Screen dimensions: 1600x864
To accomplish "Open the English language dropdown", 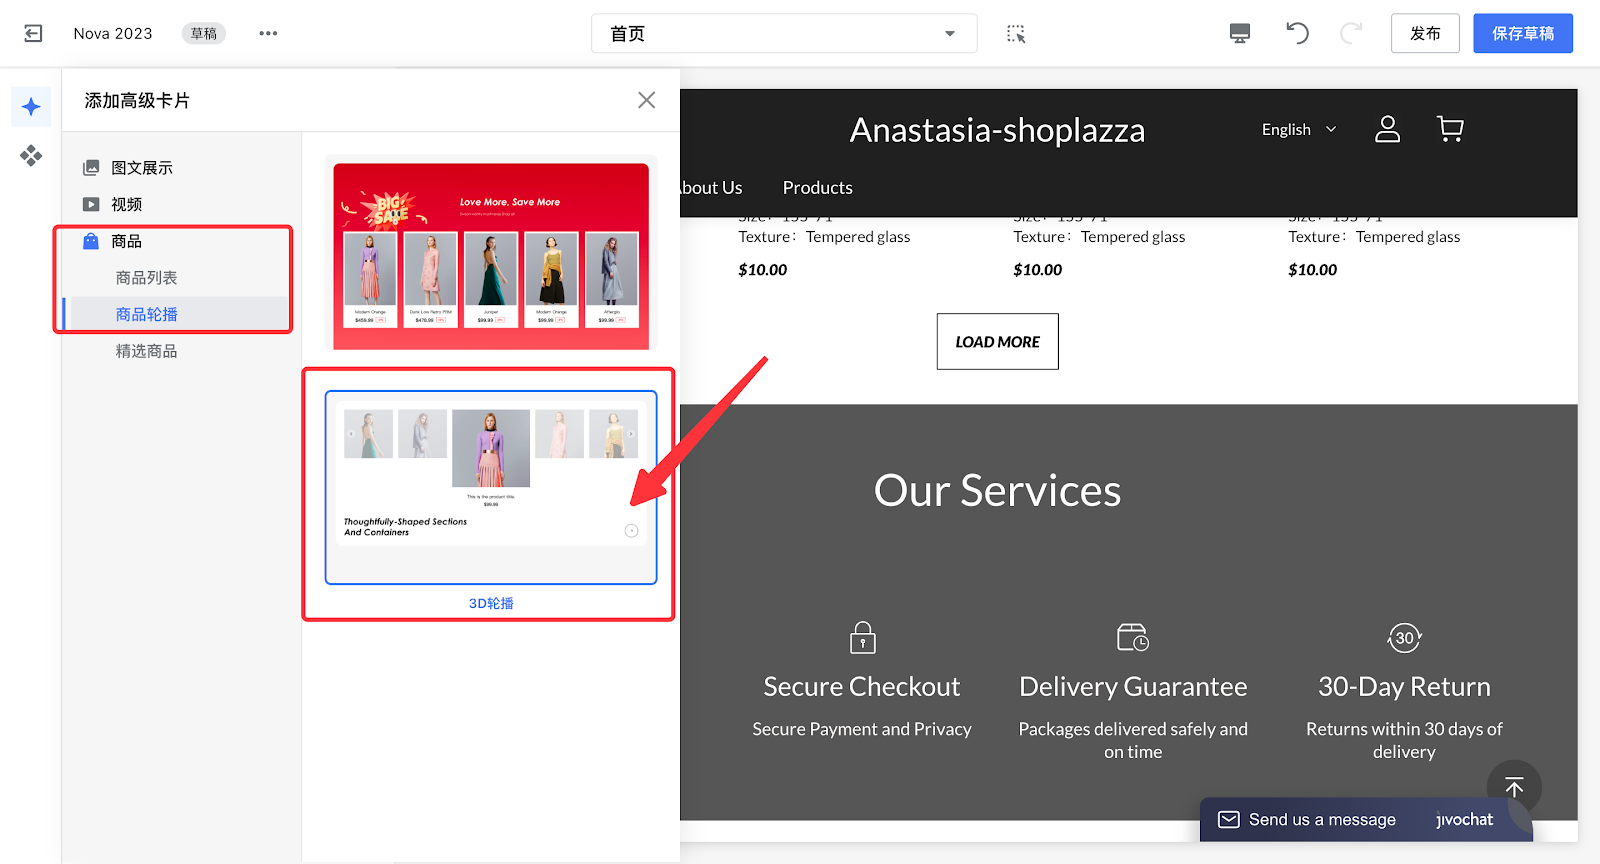I will [x=1298, y=130].
